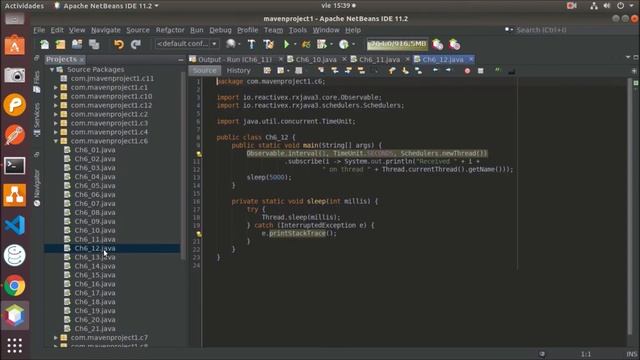Expand the com.mavenproject1.c10 package
The image size is (640, 360).
(x=56, y=96)
